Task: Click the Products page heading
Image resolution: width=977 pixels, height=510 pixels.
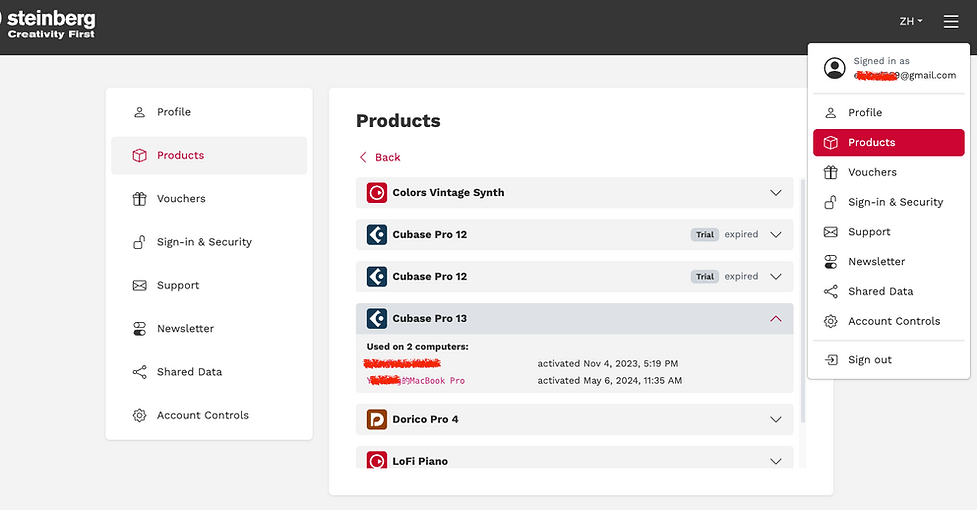Action: (x=398, y=121)
